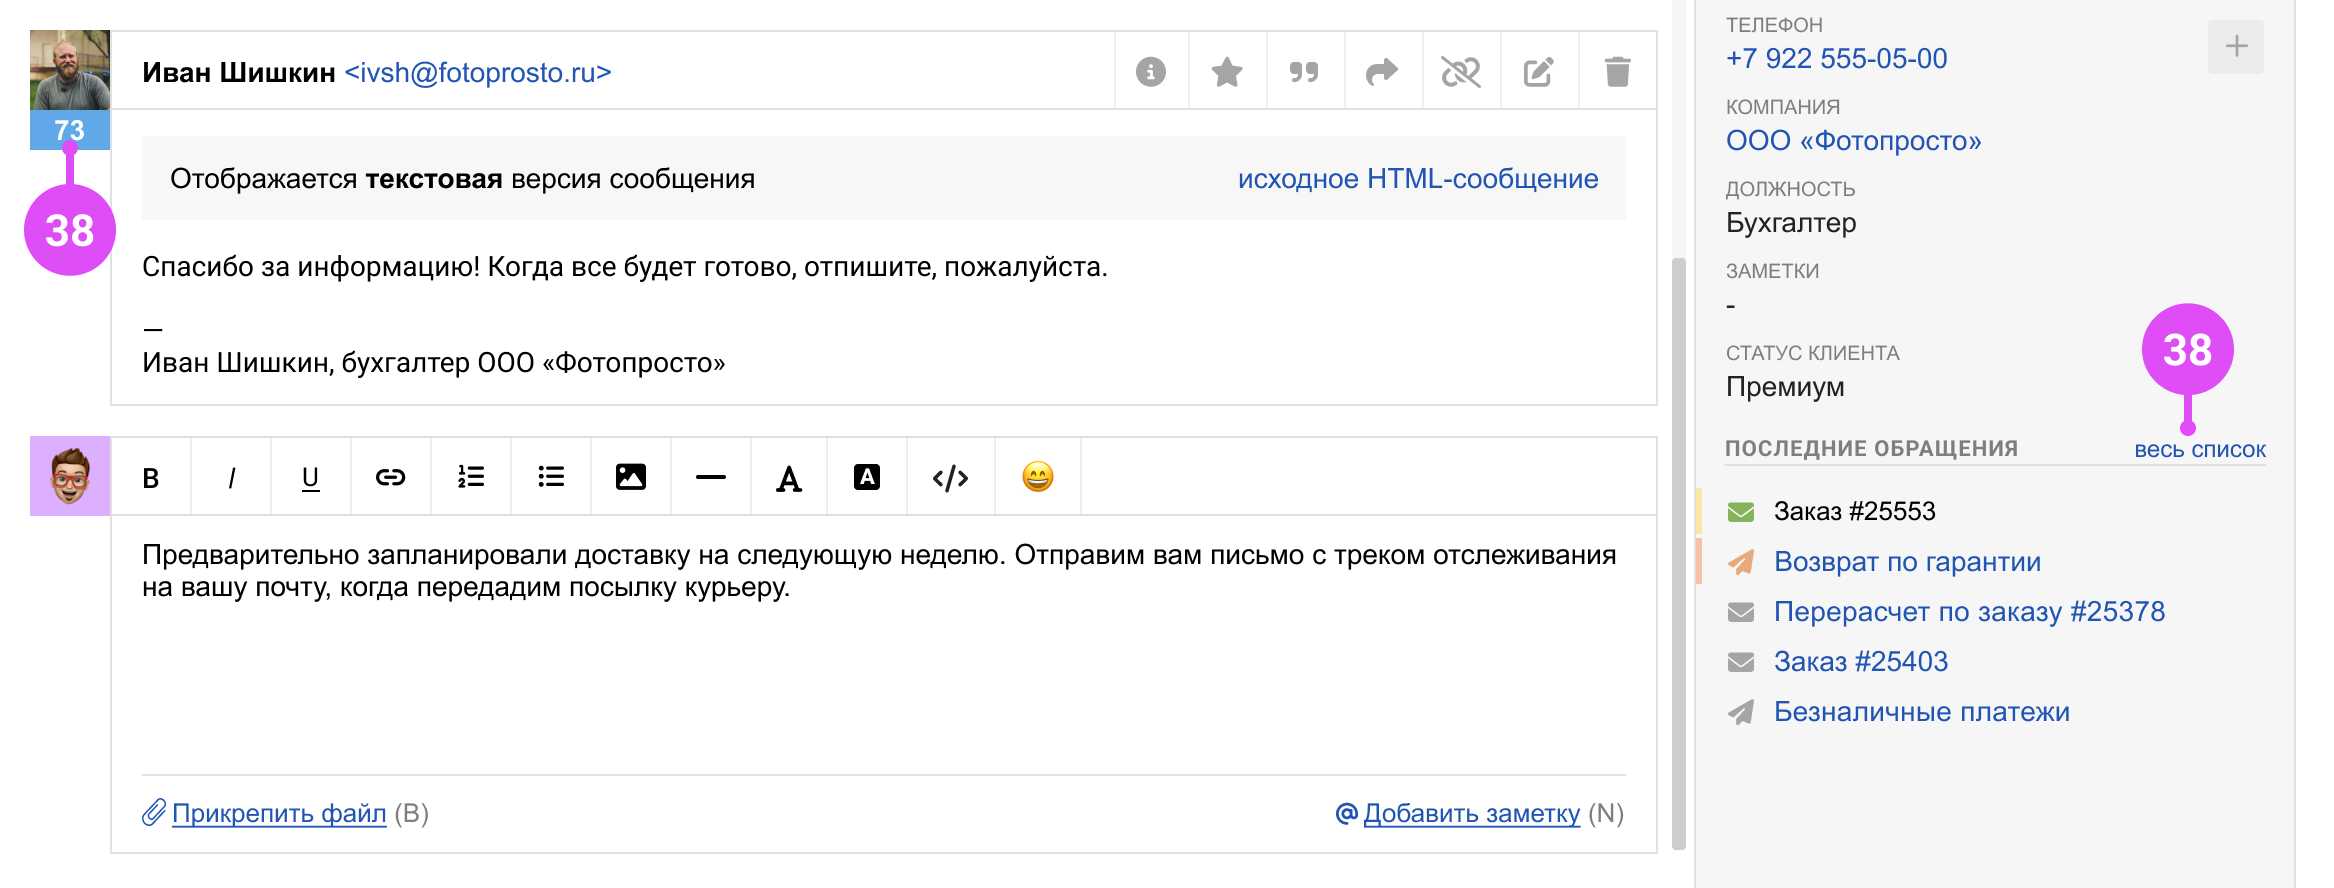
Task: Forward the message with the arrow icon
Action: click(1382, 72)
